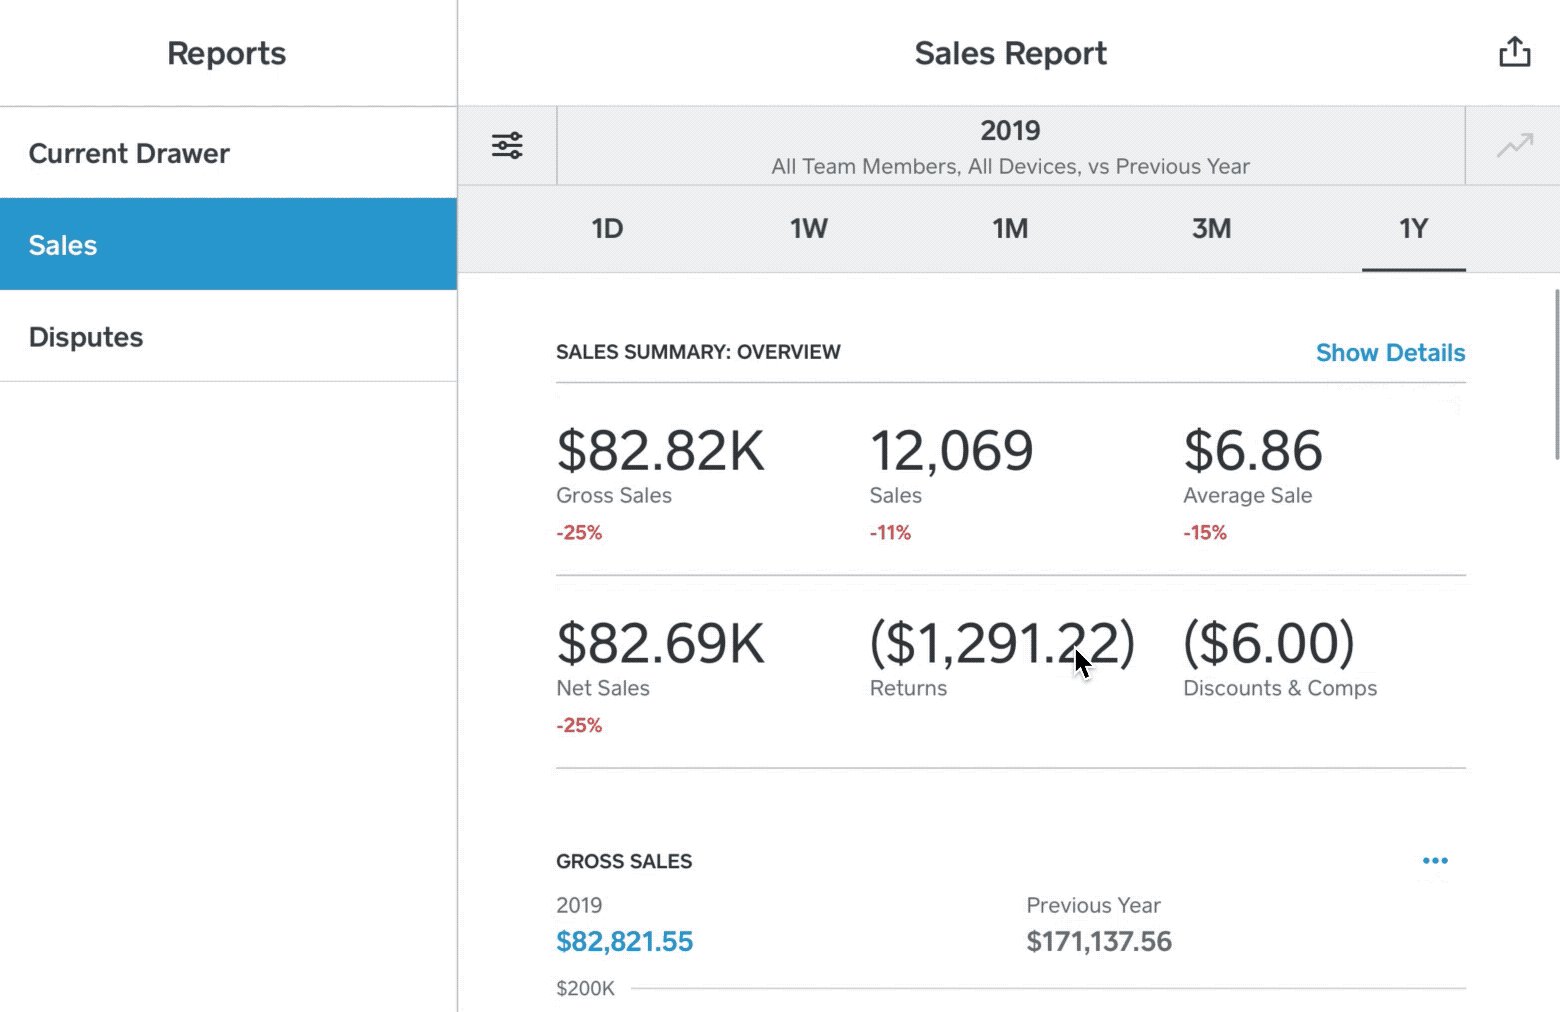
Task: Switch to the 1W time range
Action: click(809, 229)
